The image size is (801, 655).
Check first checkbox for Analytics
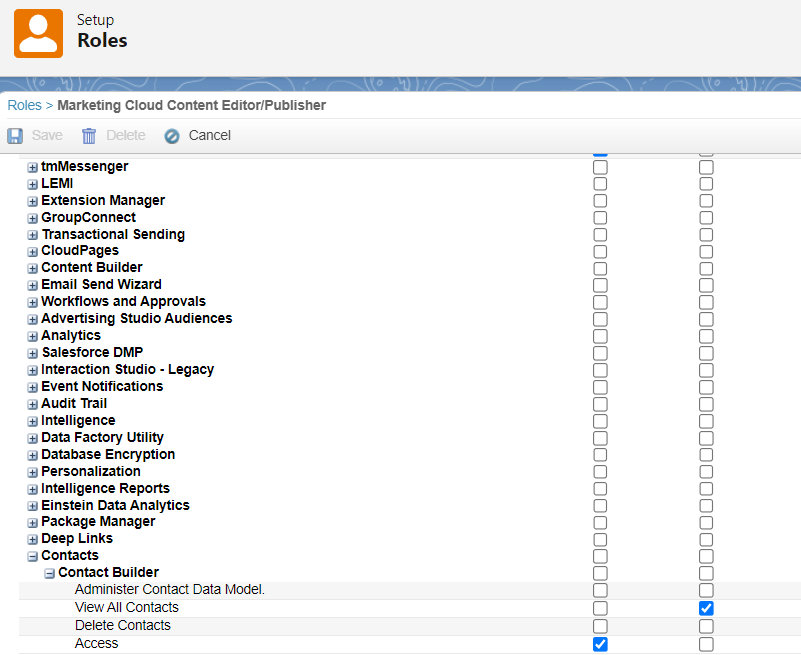pyautogui.click(x=600, y=336)
